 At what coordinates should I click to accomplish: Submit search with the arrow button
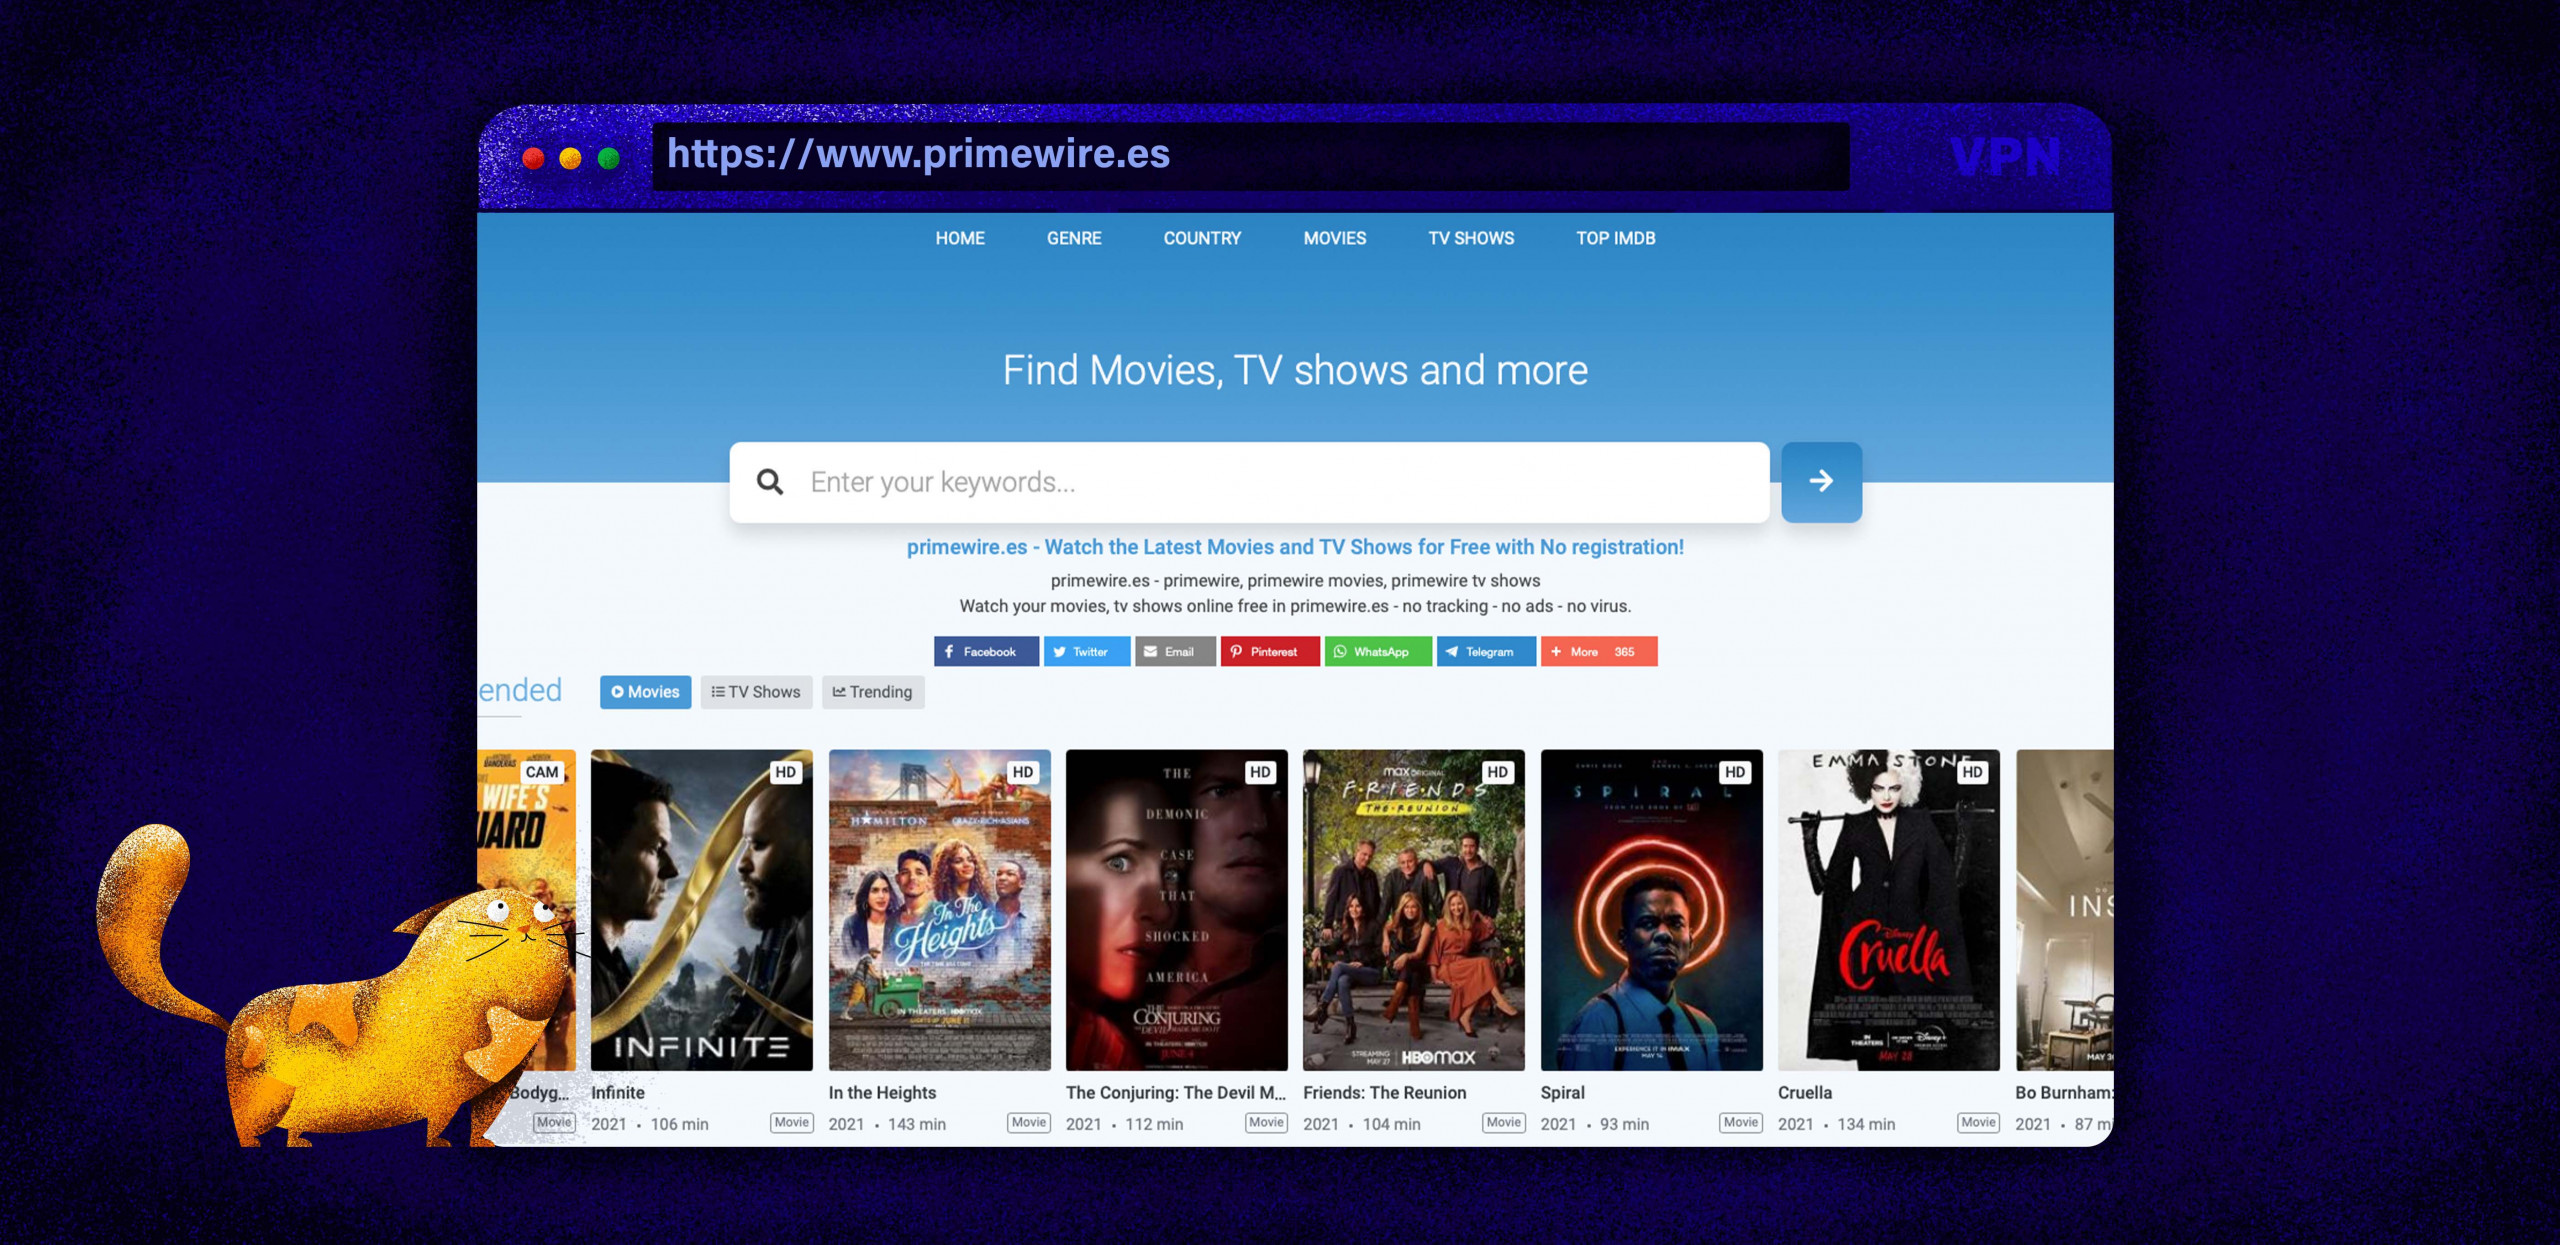click(x=1821, y=482)
